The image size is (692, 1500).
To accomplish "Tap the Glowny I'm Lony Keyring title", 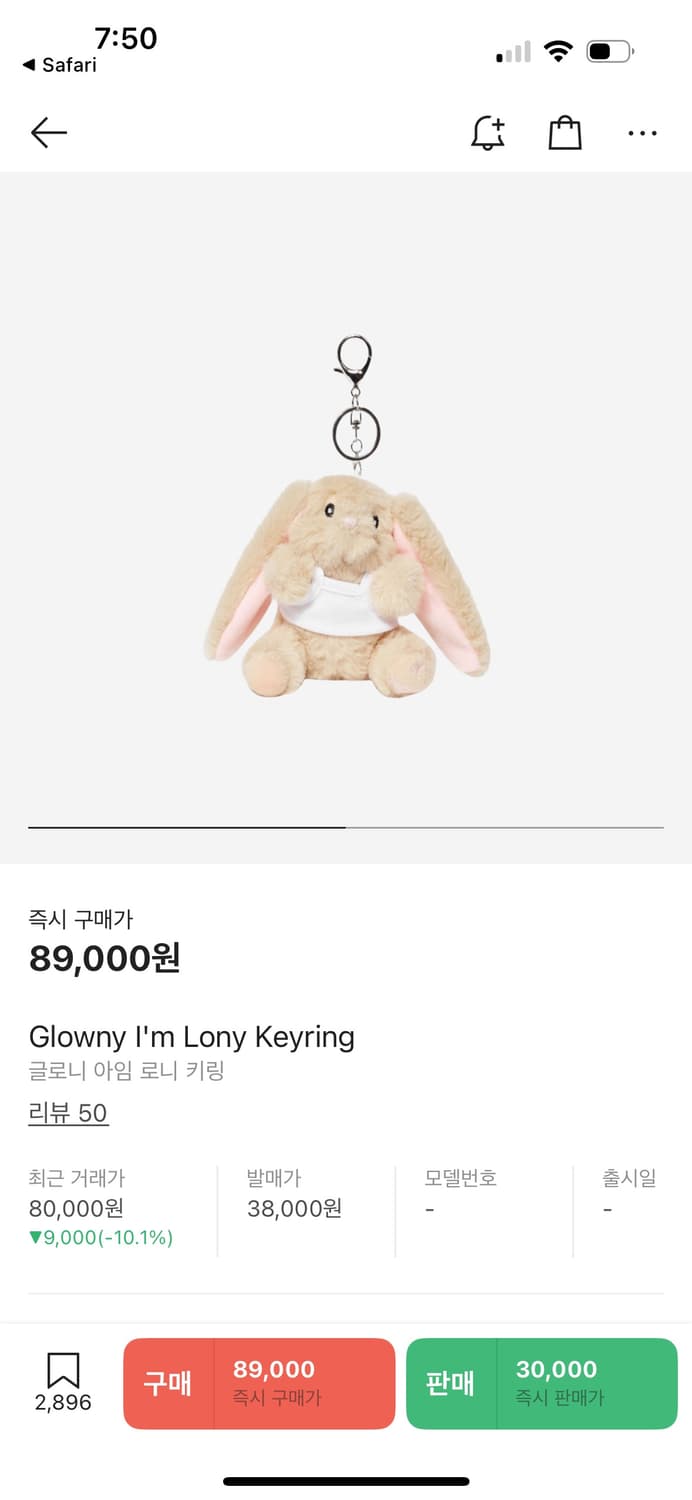I will pos(192,1036).
